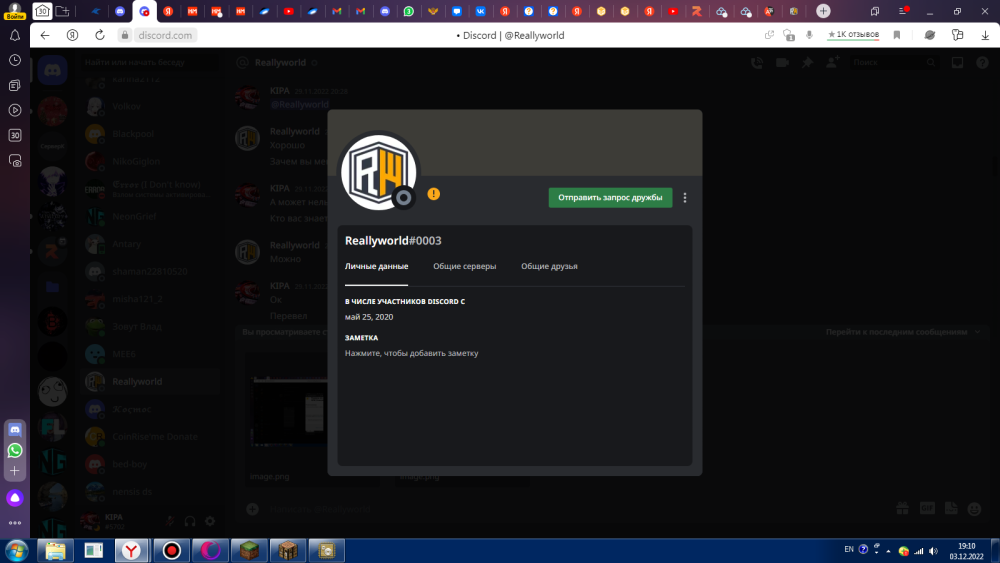This screenshot has width=1000, height=563.
Task: Add app with sidebar plus button
Action: click(x=15, y=471)
